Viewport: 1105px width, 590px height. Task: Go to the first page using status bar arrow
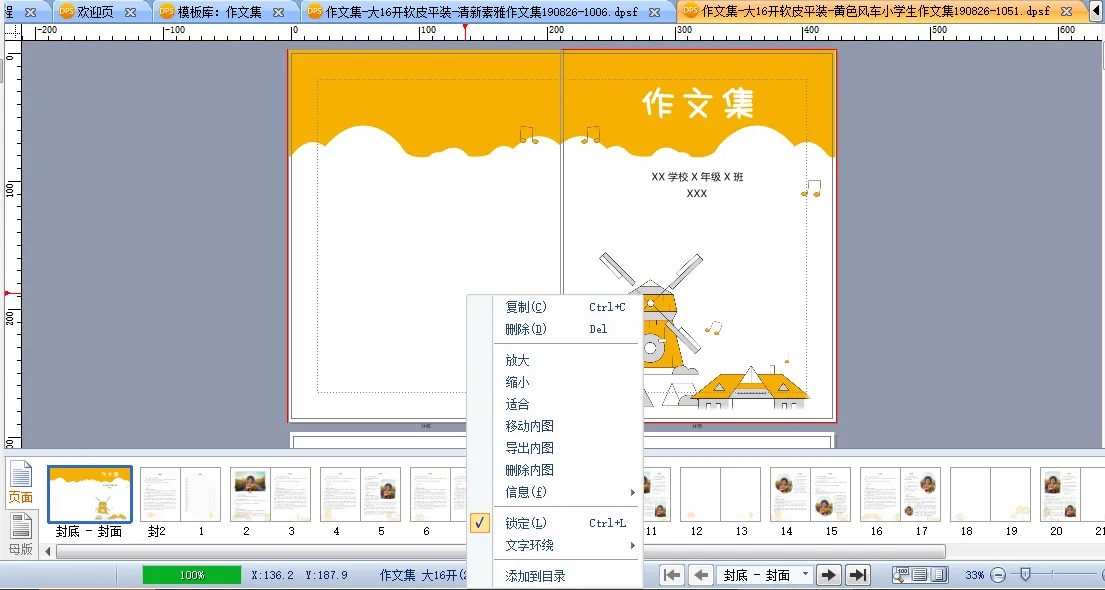point(673,575)
